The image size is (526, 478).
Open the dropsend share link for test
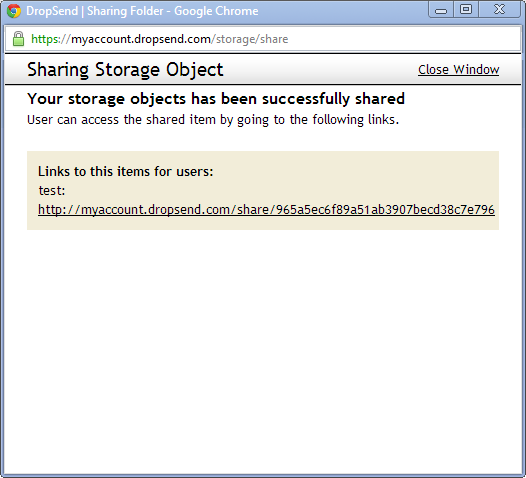pos(266,210)
